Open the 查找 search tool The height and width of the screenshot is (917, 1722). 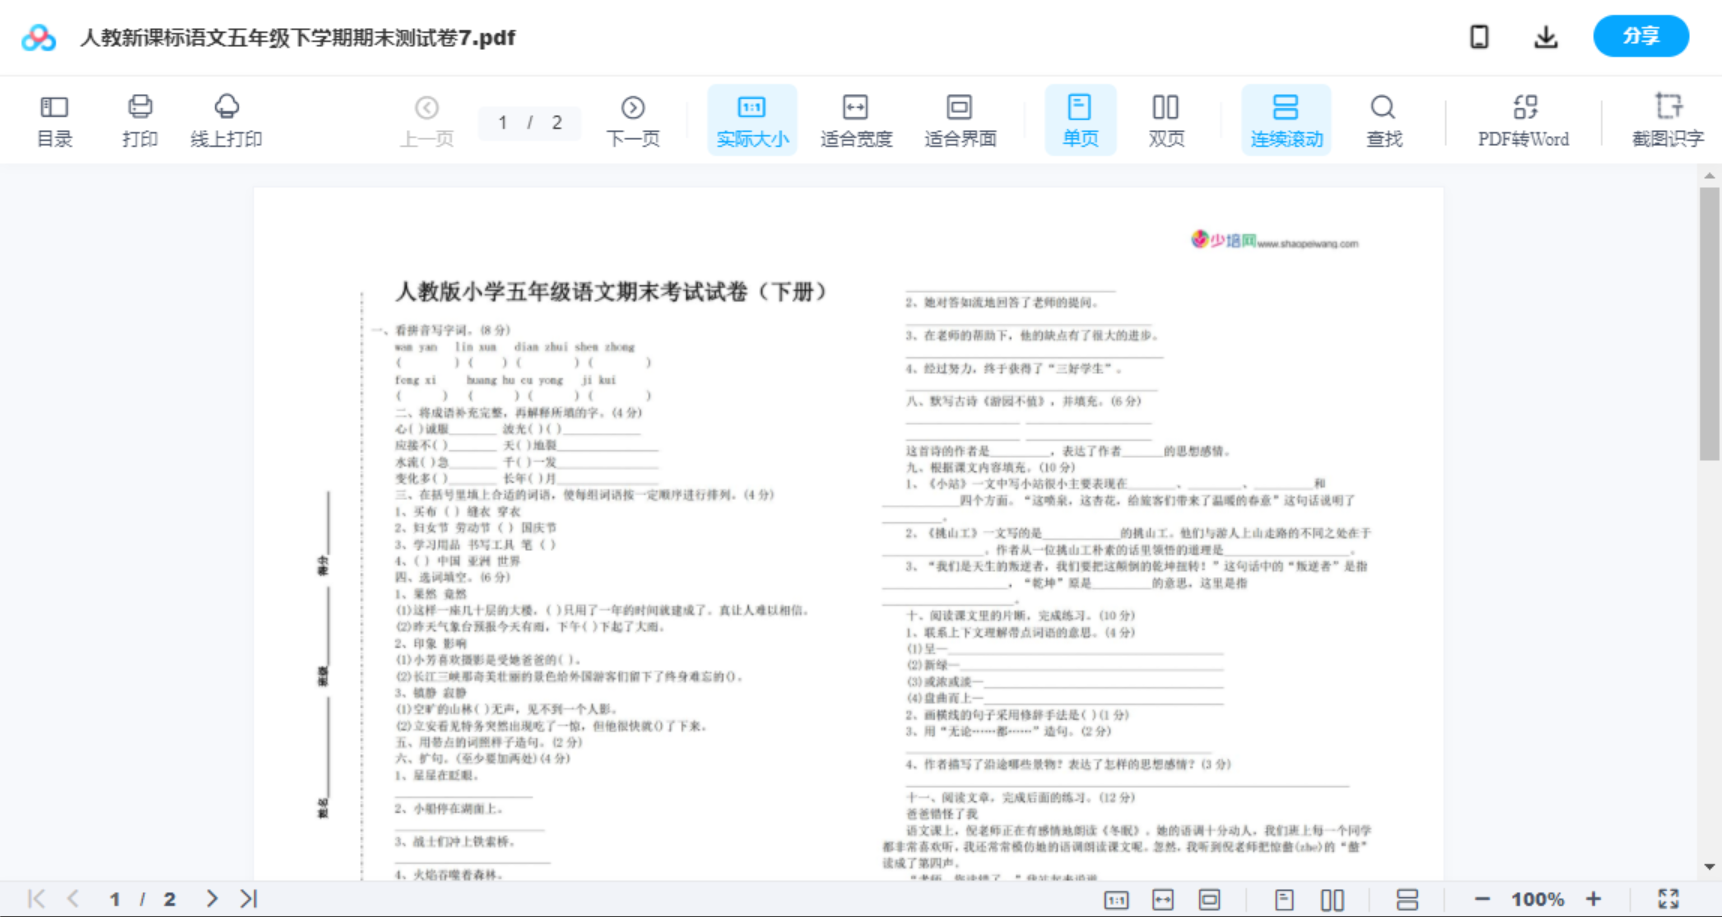click(1383, 118)
